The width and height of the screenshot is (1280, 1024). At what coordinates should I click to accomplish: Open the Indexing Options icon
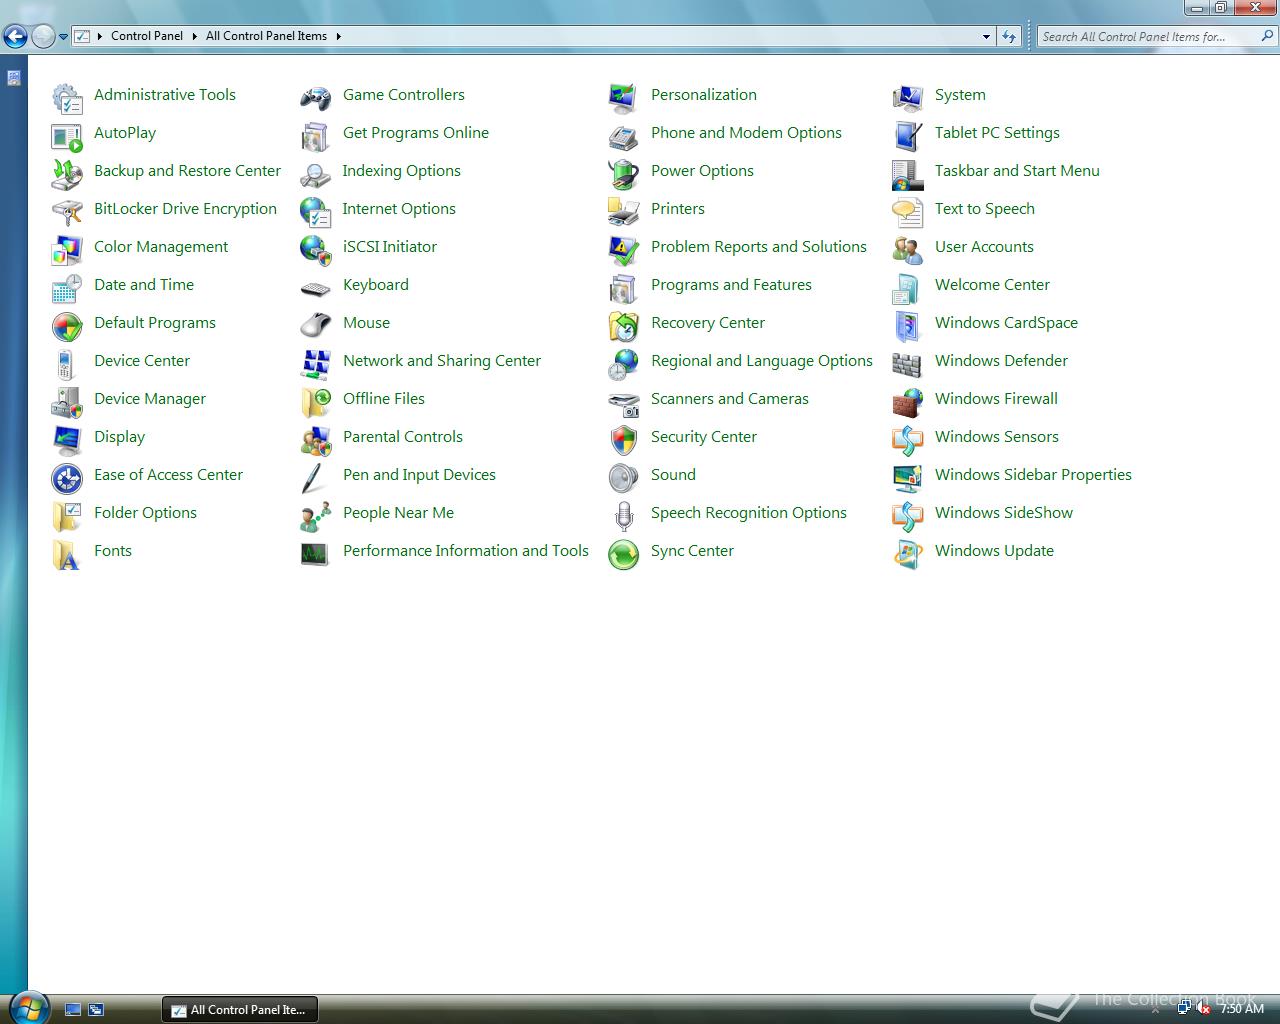316,174
